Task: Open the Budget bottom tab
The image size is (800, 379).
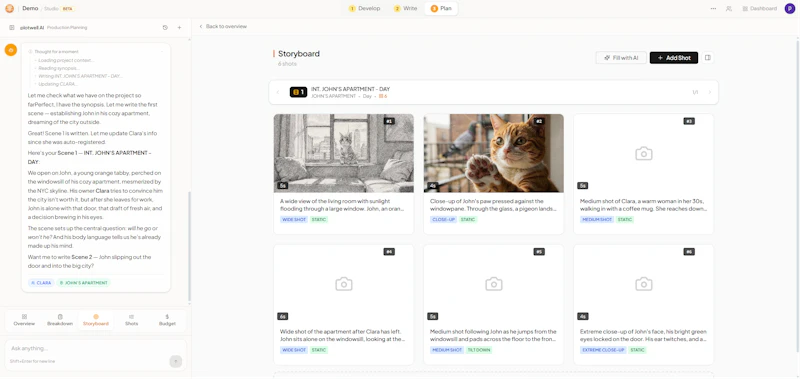Action: click(167, 320)
